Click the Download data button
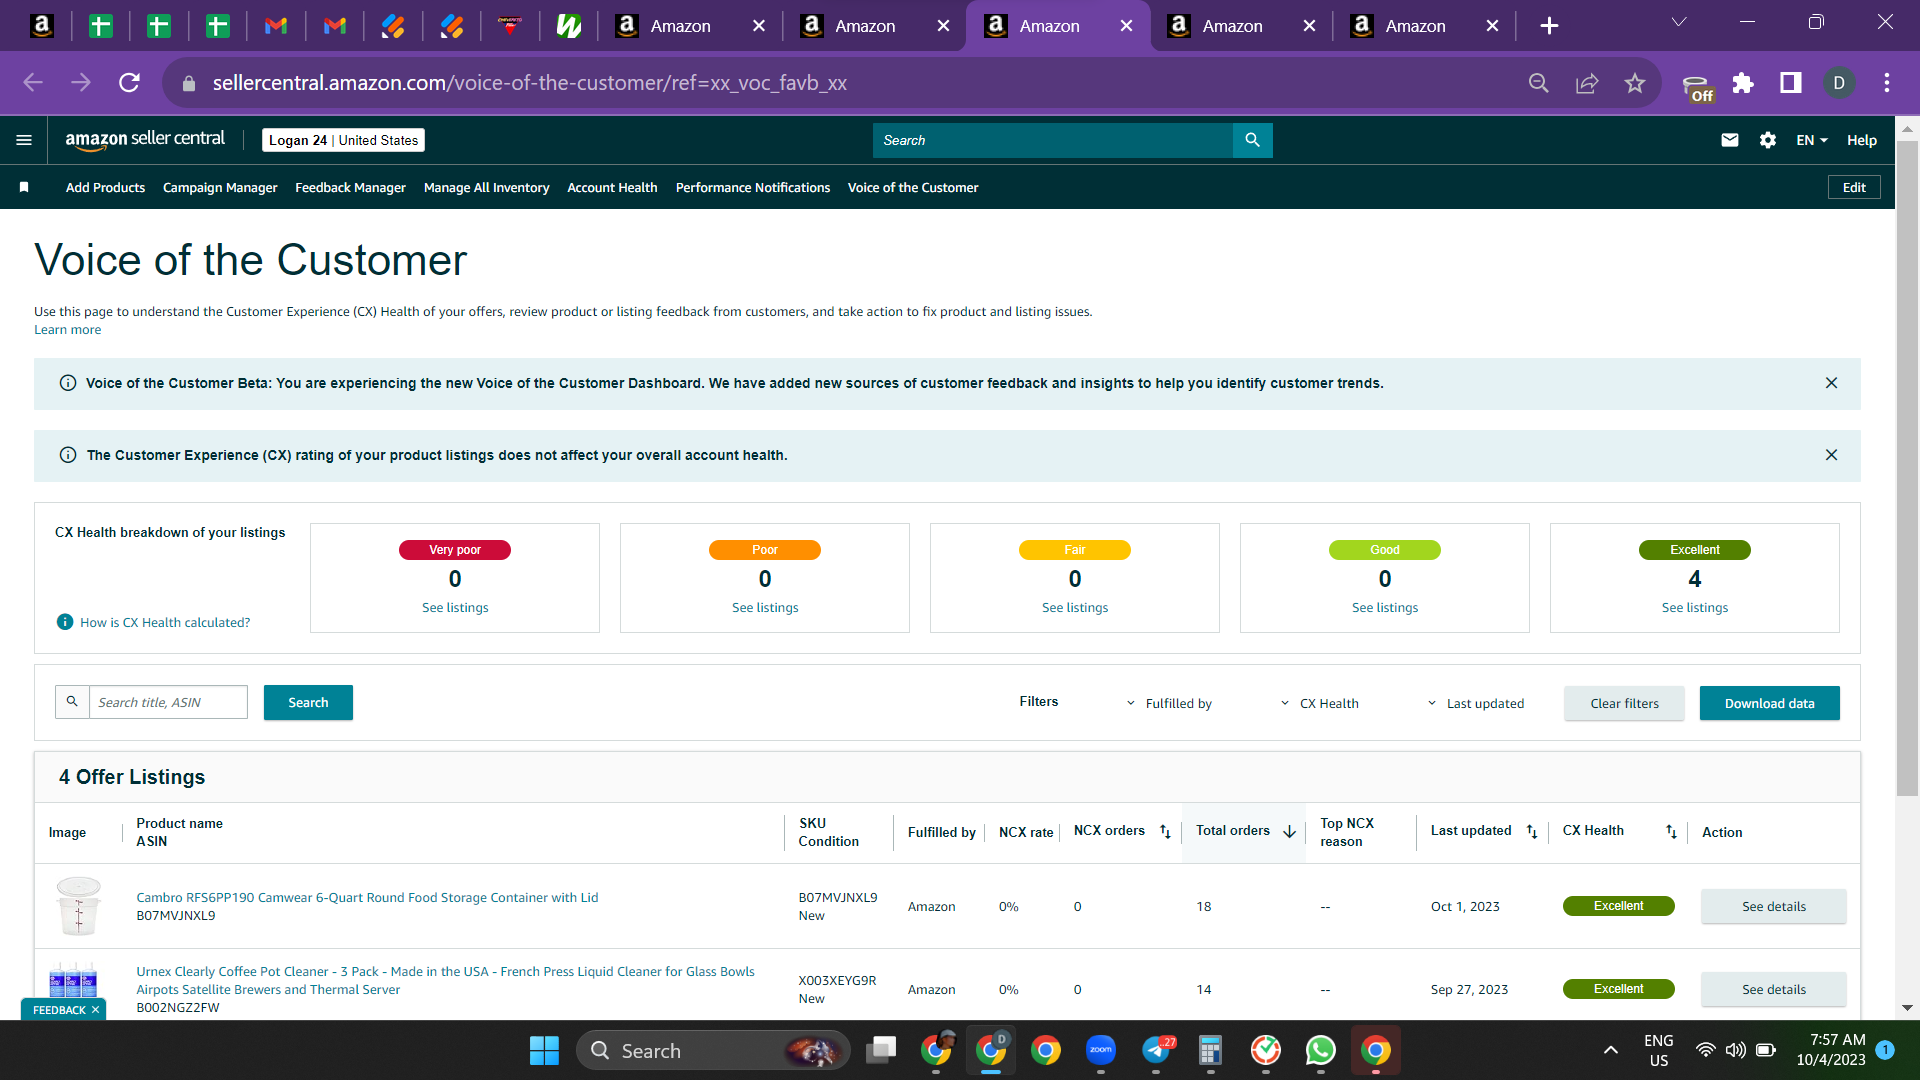The width and height of the screenshot is (1920, 1080). point(1769,703)
